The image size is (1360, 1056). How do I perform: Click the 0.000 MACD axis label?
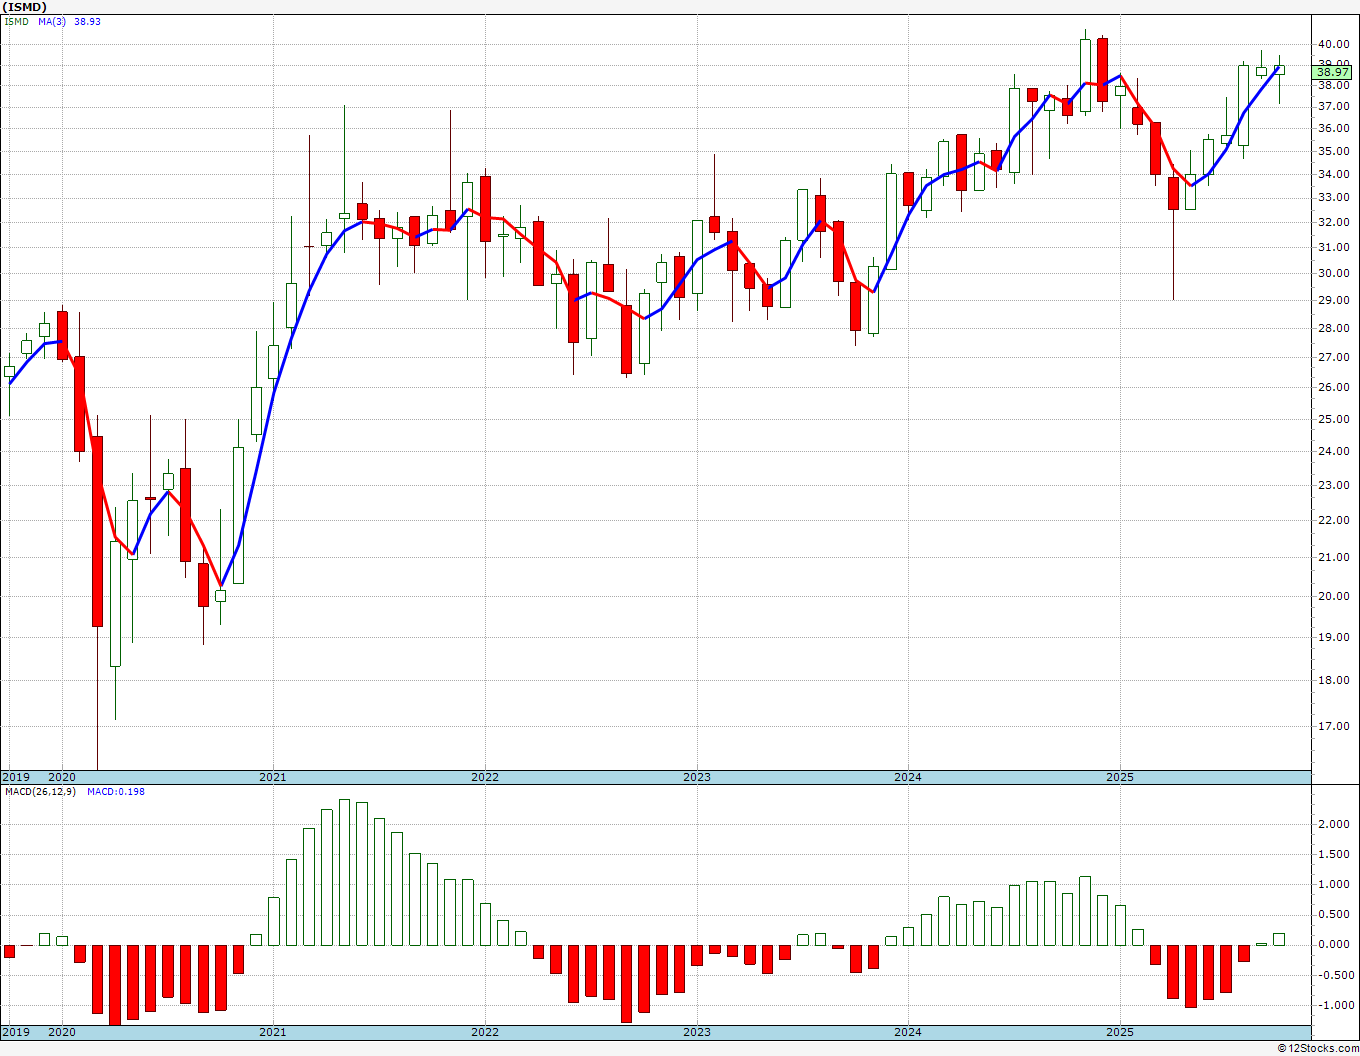click(x=1333, y=944)
